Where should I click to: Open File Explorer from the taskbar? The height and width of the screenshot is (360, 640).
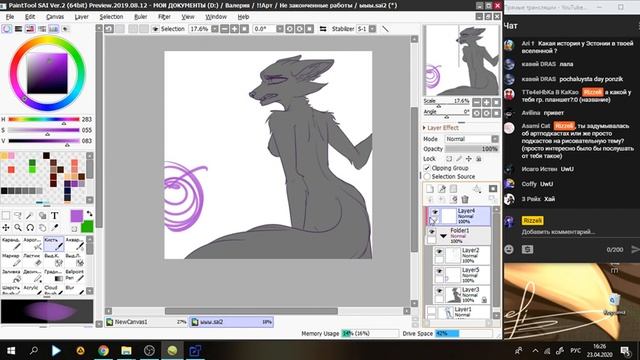point(126,350)
